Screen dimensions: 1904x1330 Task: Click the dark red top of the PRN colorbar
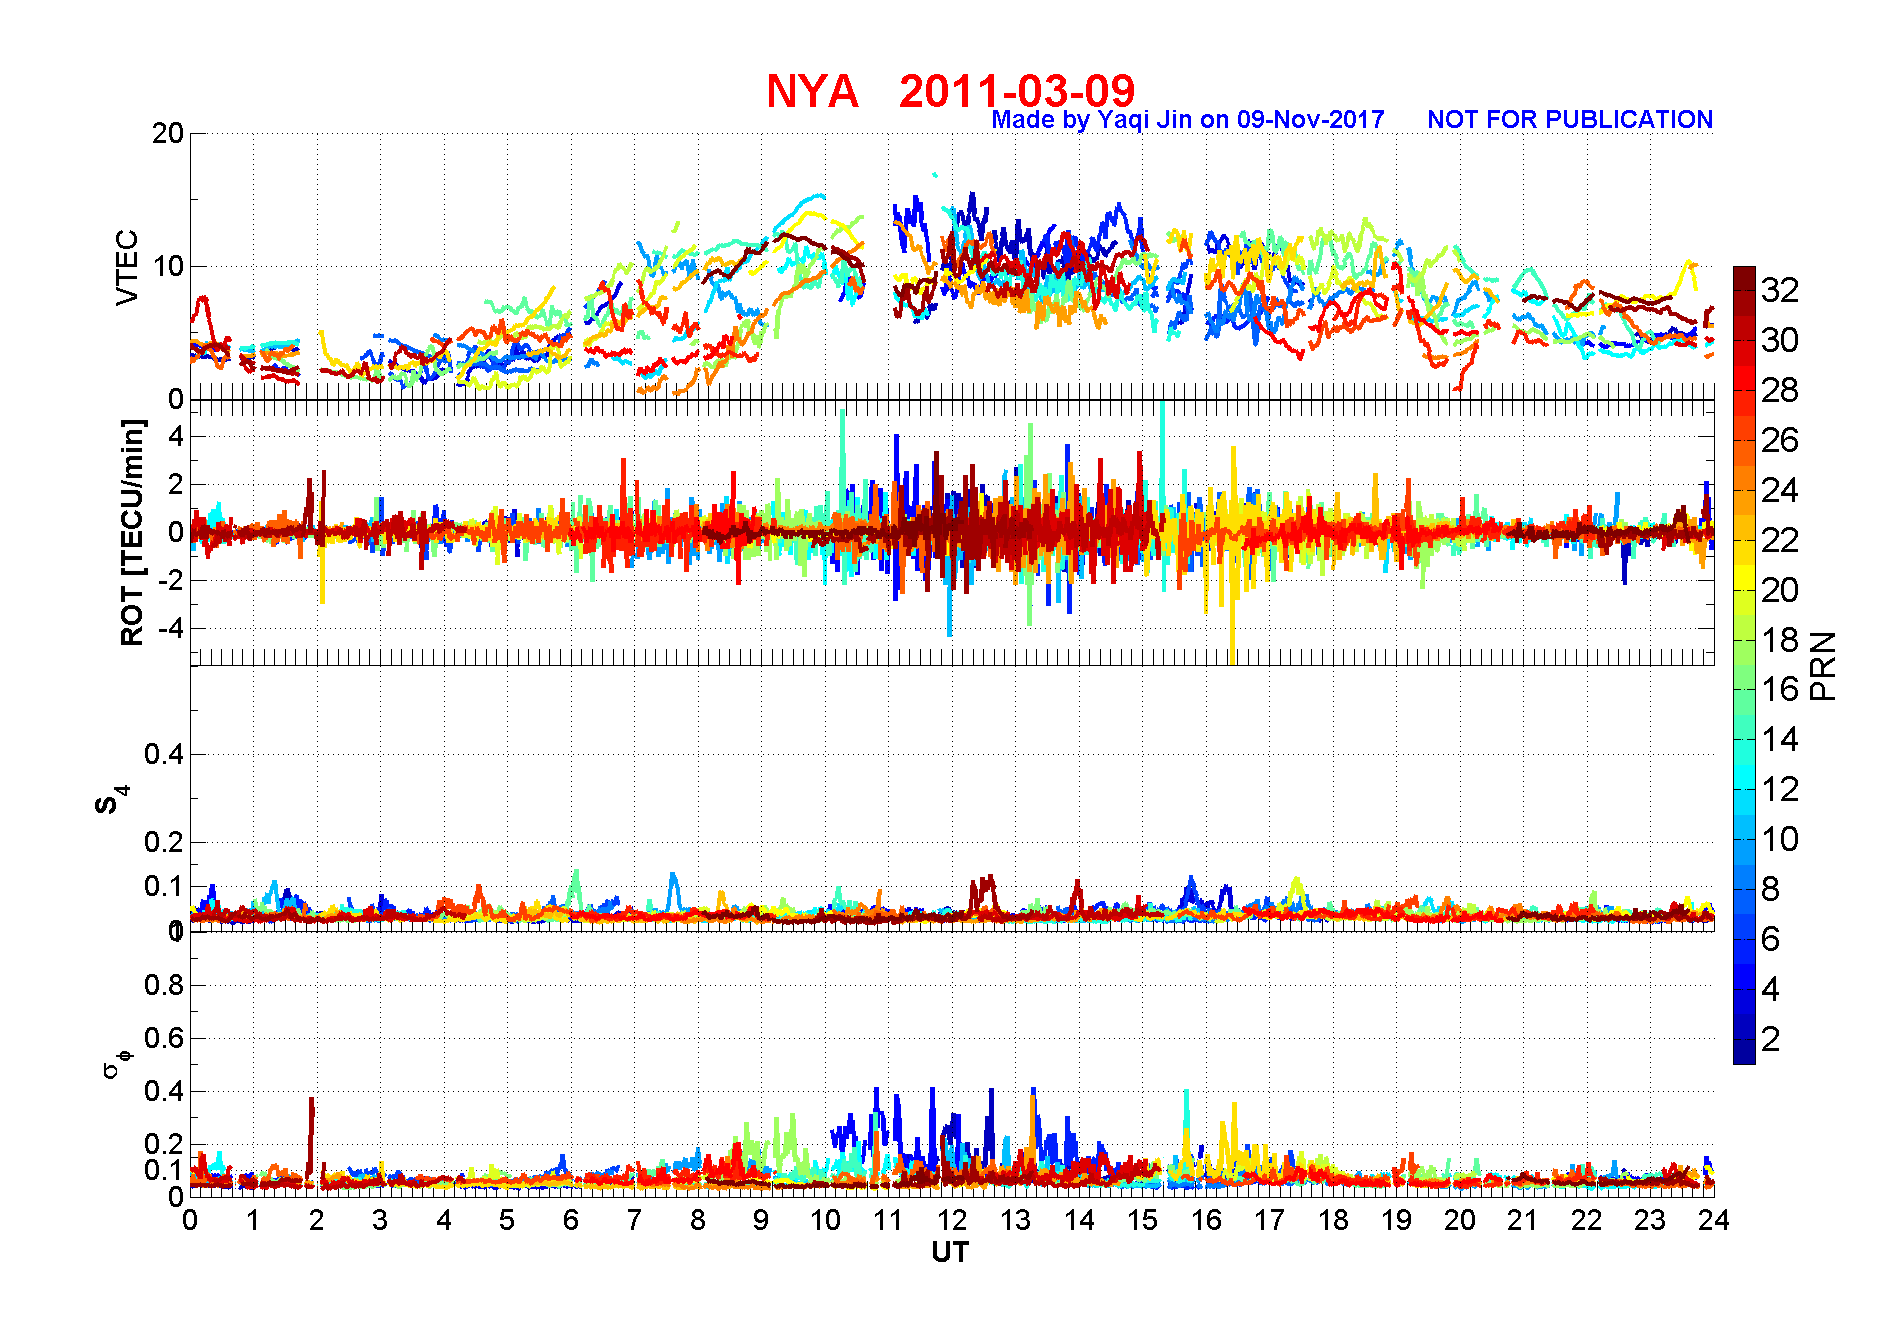1744,278
